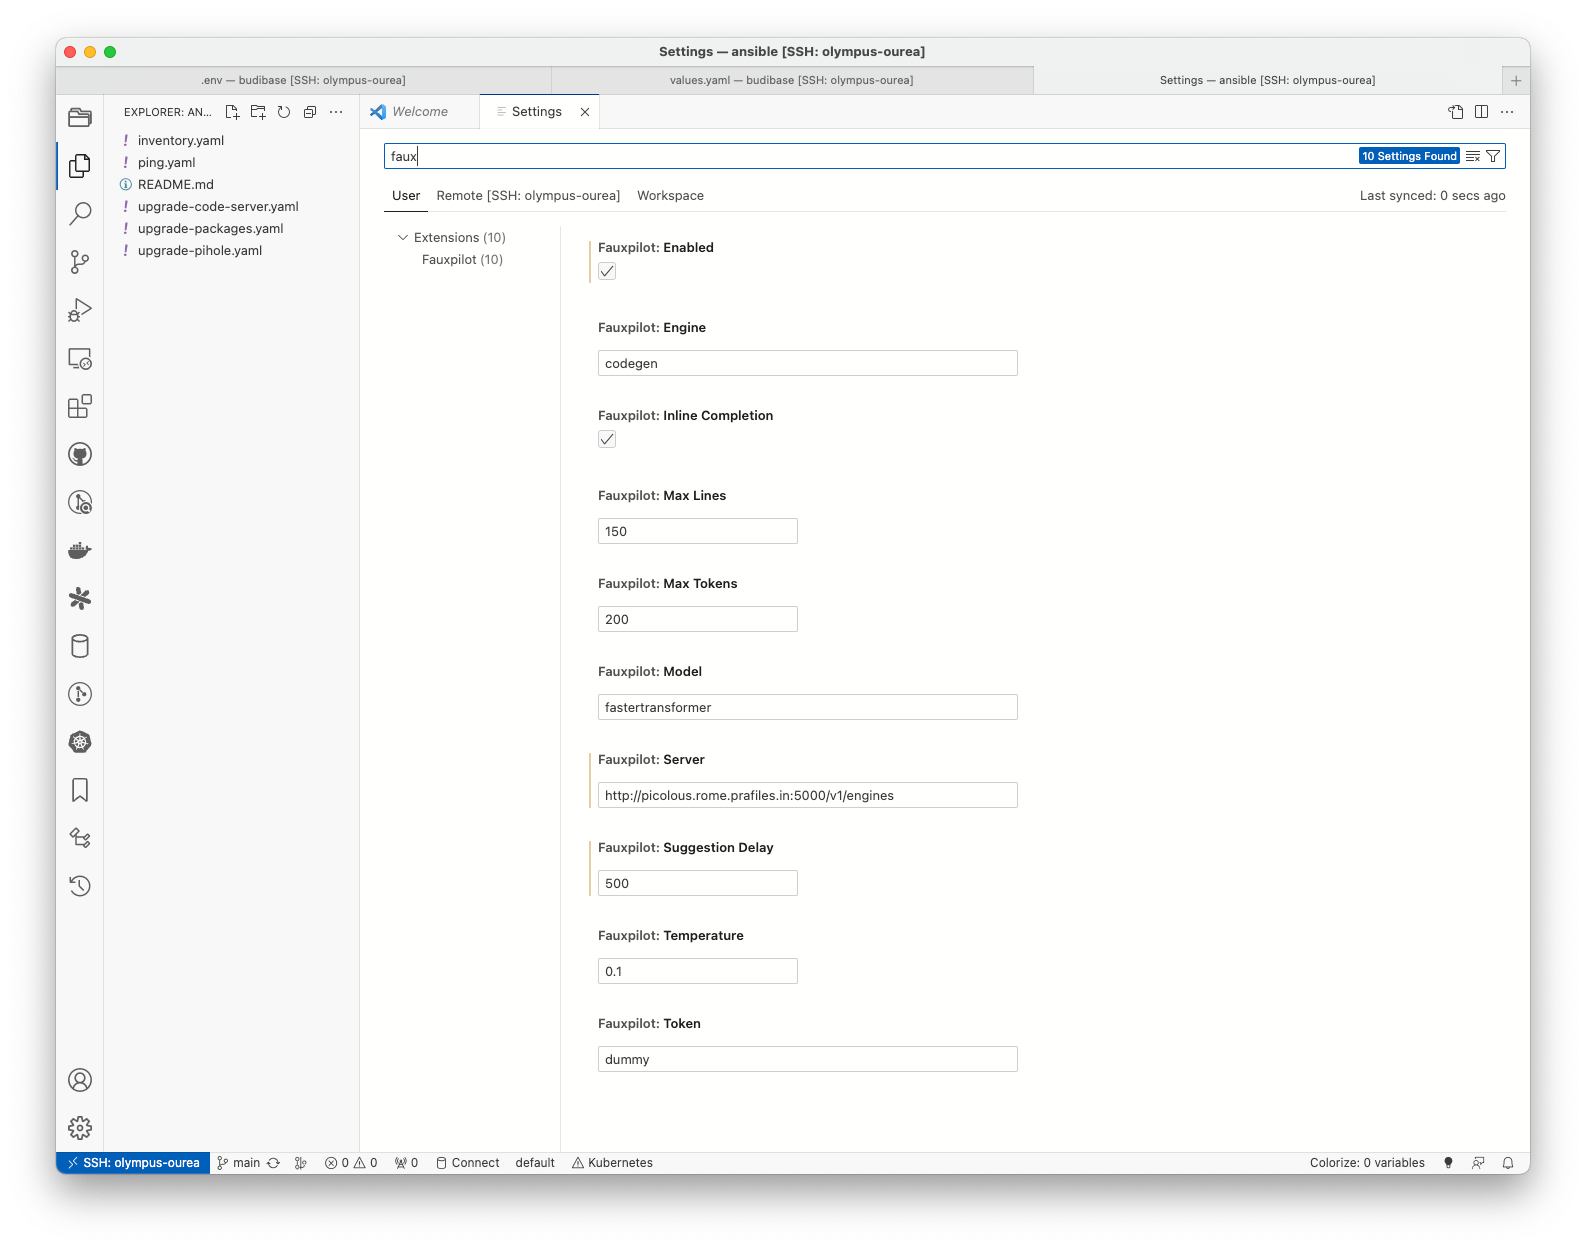Screen dimensions: 1586x1248
Task: Open ping.yaml in Explorer
Action: 232,162
